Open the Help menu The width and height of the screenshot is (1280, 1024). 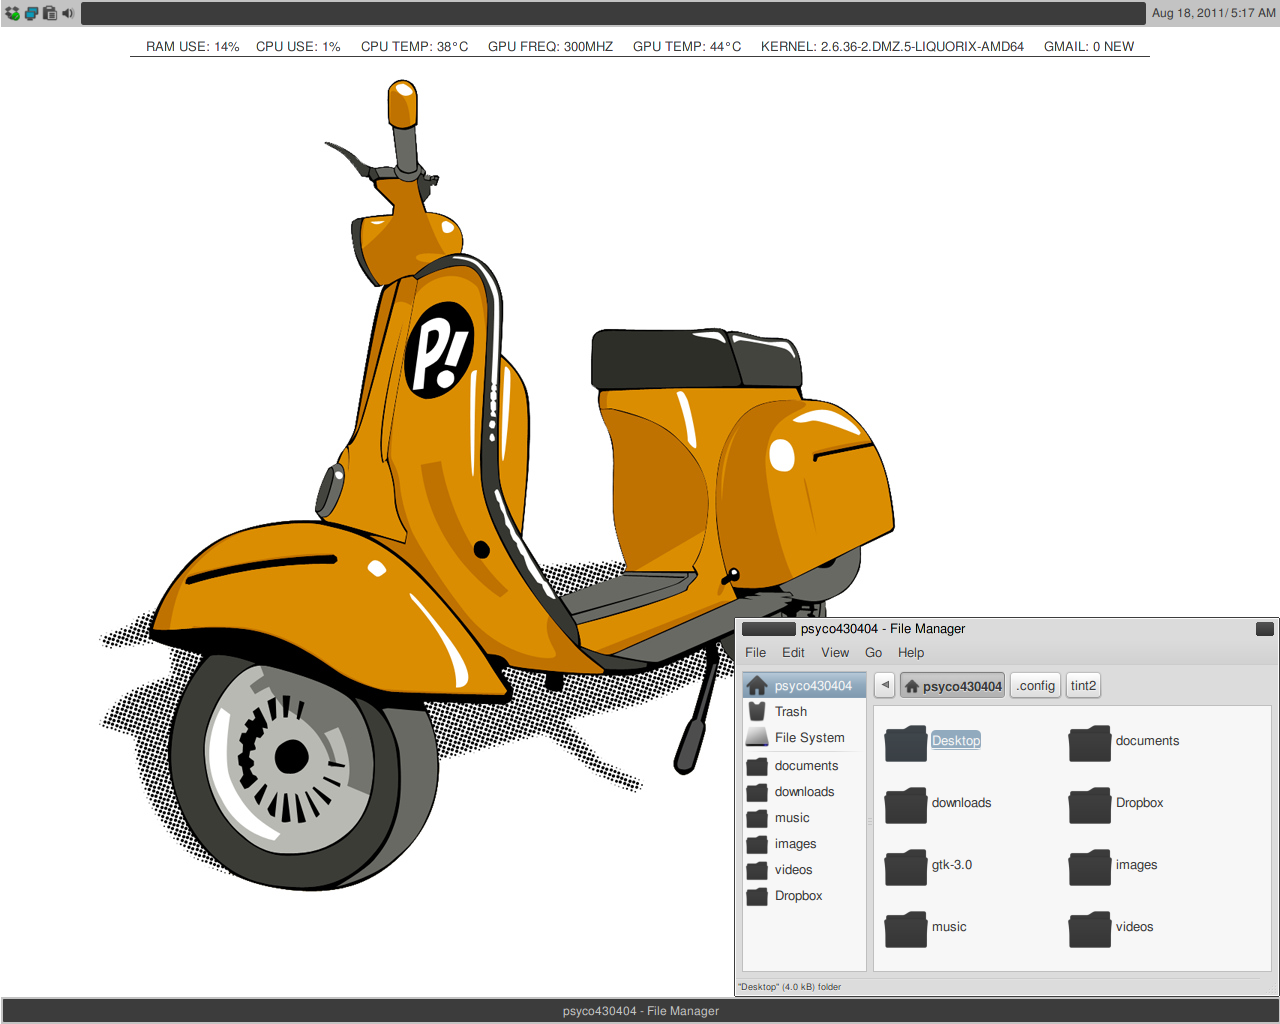[x=911, y=652]
